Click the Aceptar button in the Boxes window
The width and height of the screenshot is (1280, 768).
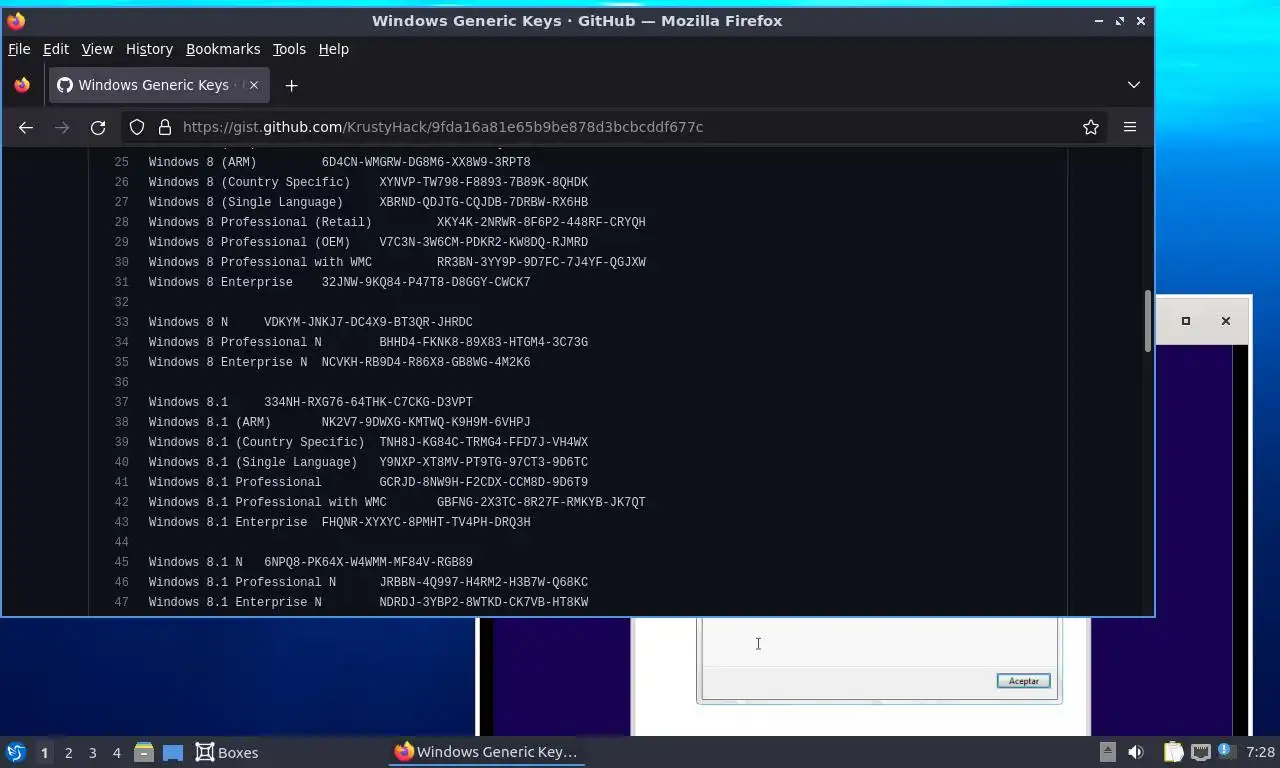pyautogui.click(x=1023, y=681)
